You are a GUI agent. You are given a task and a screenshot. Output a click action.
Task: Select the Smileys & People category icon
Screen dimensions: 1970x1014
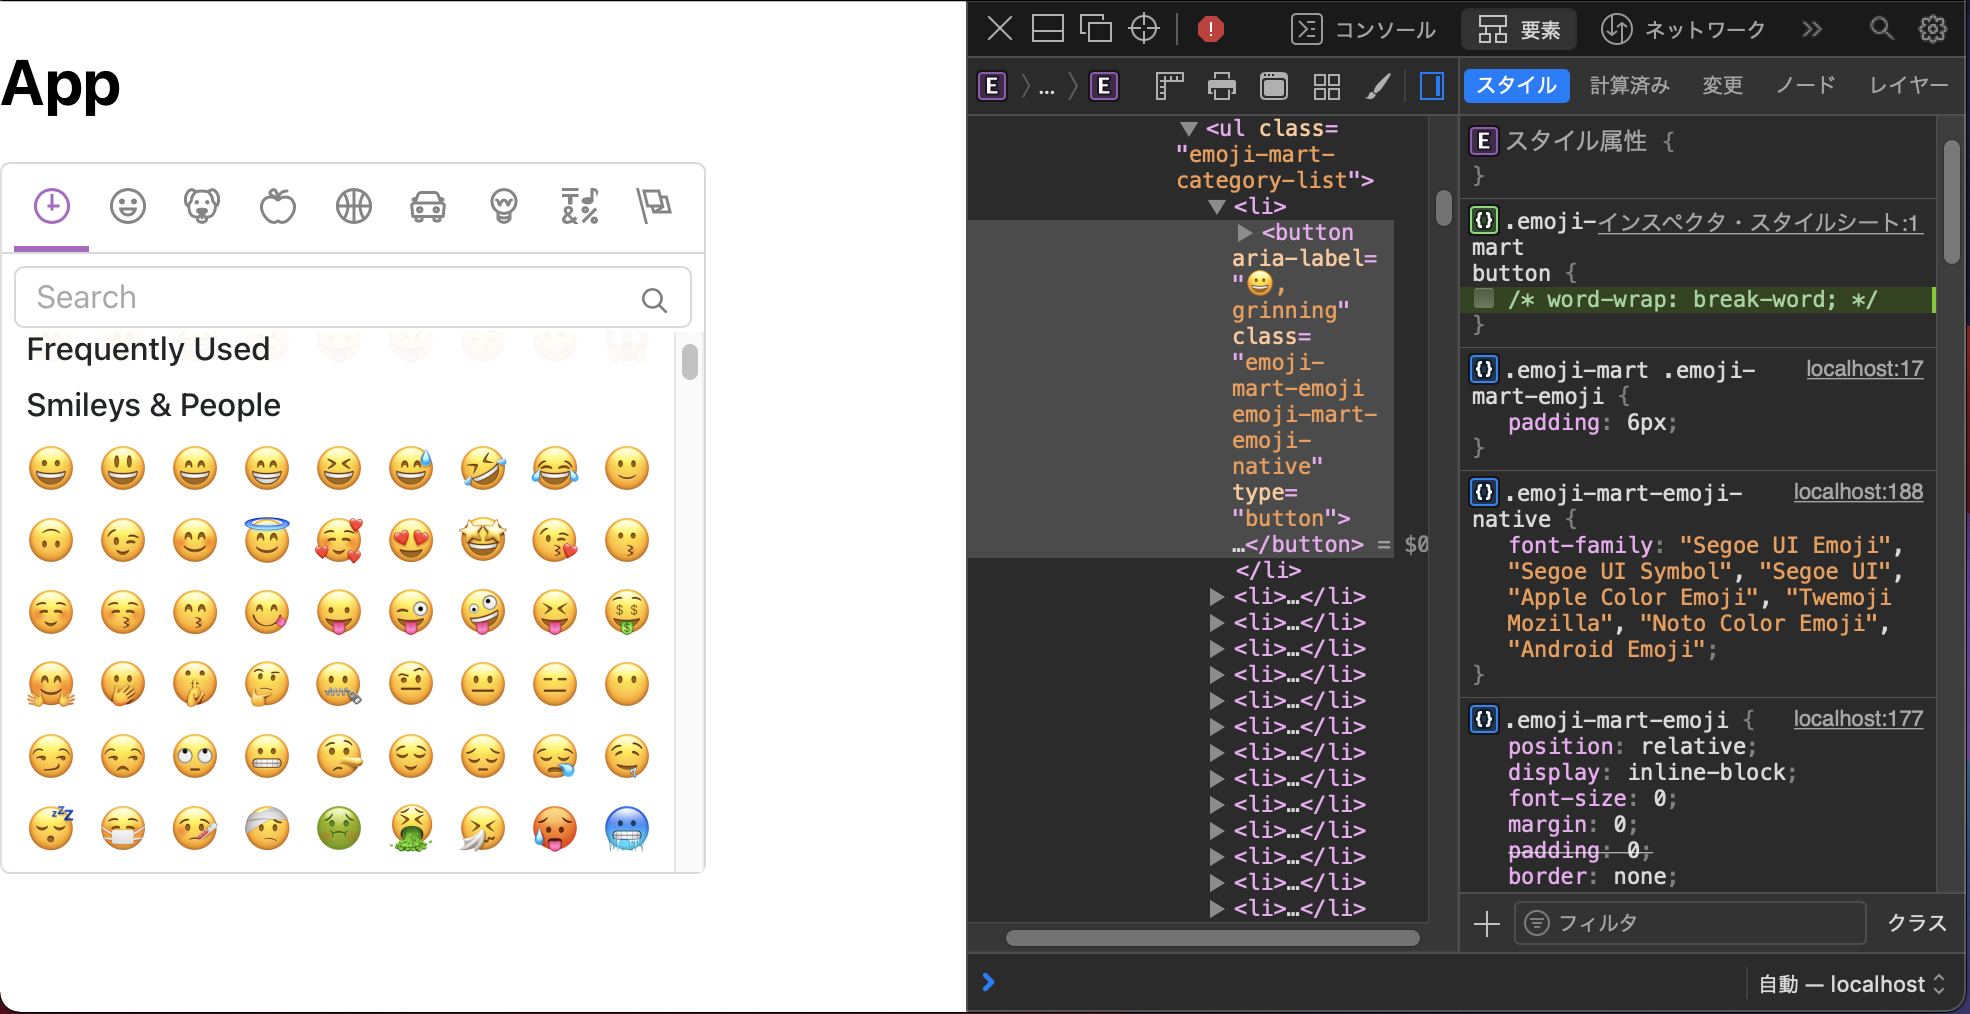(x=128, y=207)
